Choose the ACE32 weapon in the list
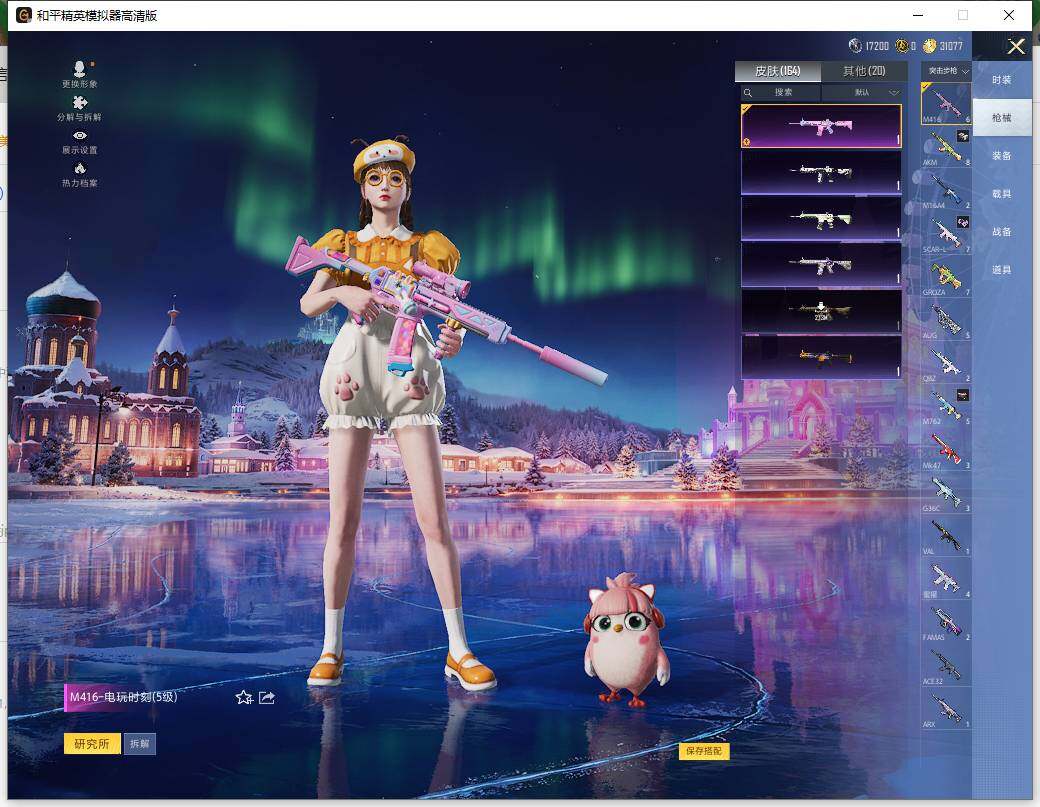1040x807 pixels. 946,665
